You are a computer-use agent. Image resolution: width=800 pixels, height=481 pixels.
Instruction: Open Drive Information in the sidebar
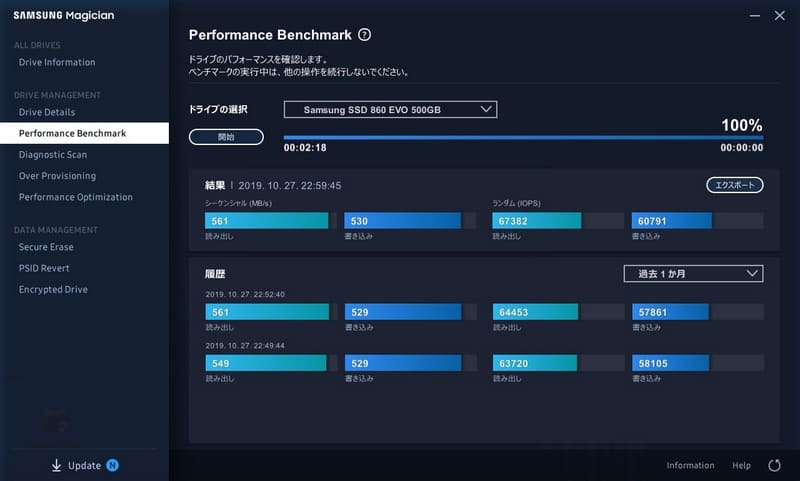57,62
